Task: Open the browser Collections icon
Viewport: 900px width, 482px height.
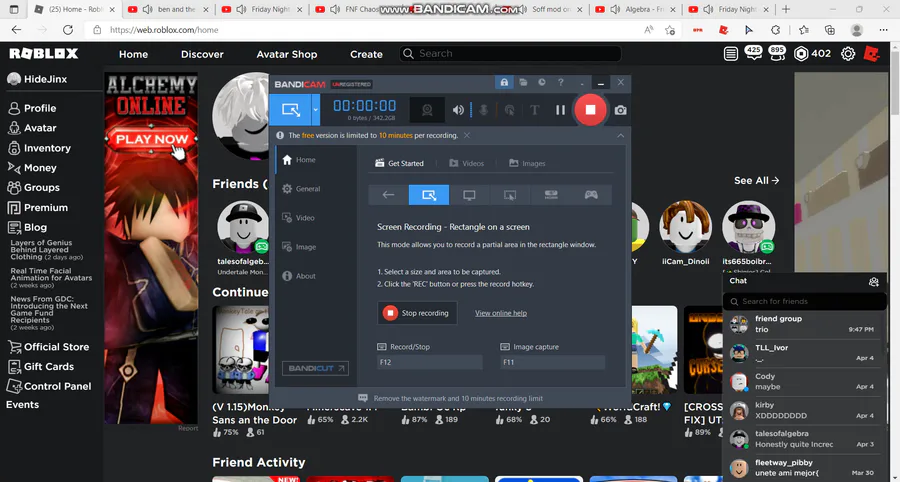Action: tap(830, 30)
